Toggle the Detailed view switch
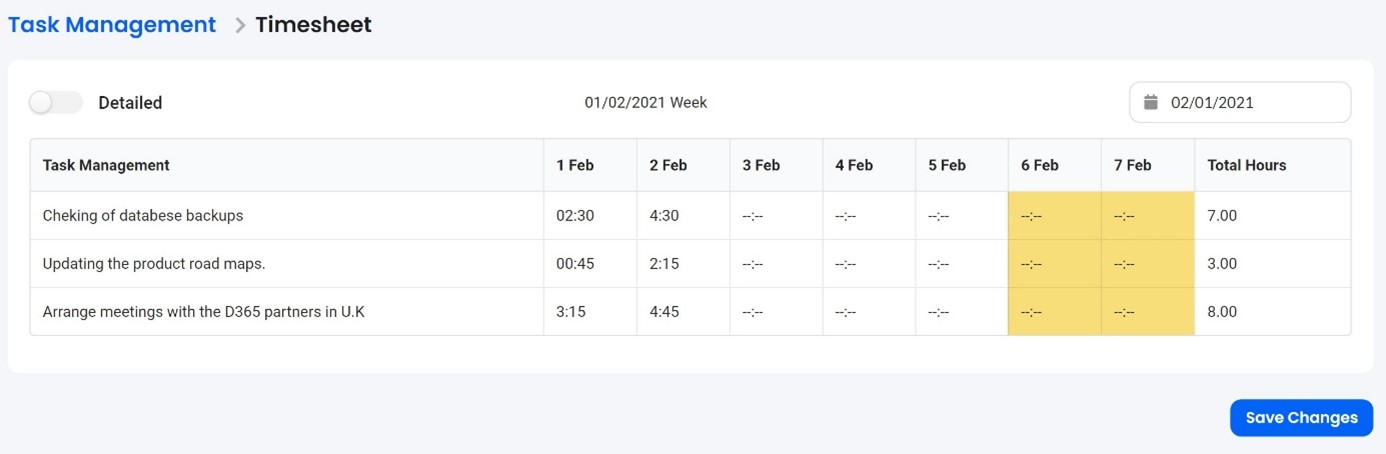The image size is (1386, 454). point(55,102)
